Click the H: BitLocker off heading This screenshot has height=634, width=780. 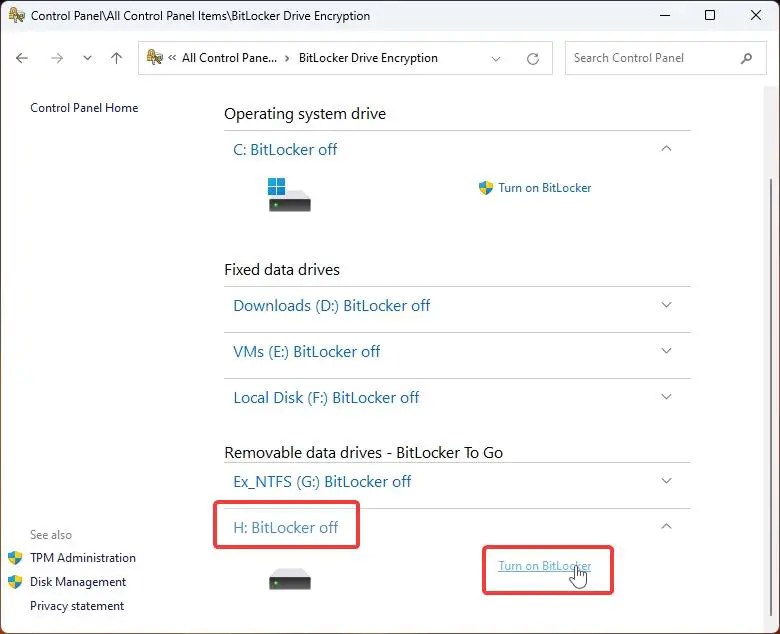[x=286, y=527]
